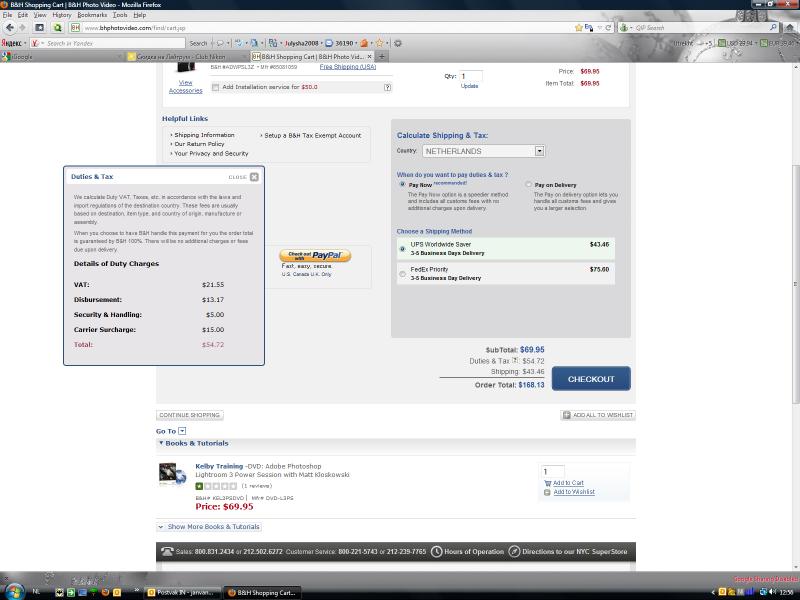Choose FedEx Priority shipping method
This screenshot has height=600, width=800.
pyautogui.click(x=403, y=274)
